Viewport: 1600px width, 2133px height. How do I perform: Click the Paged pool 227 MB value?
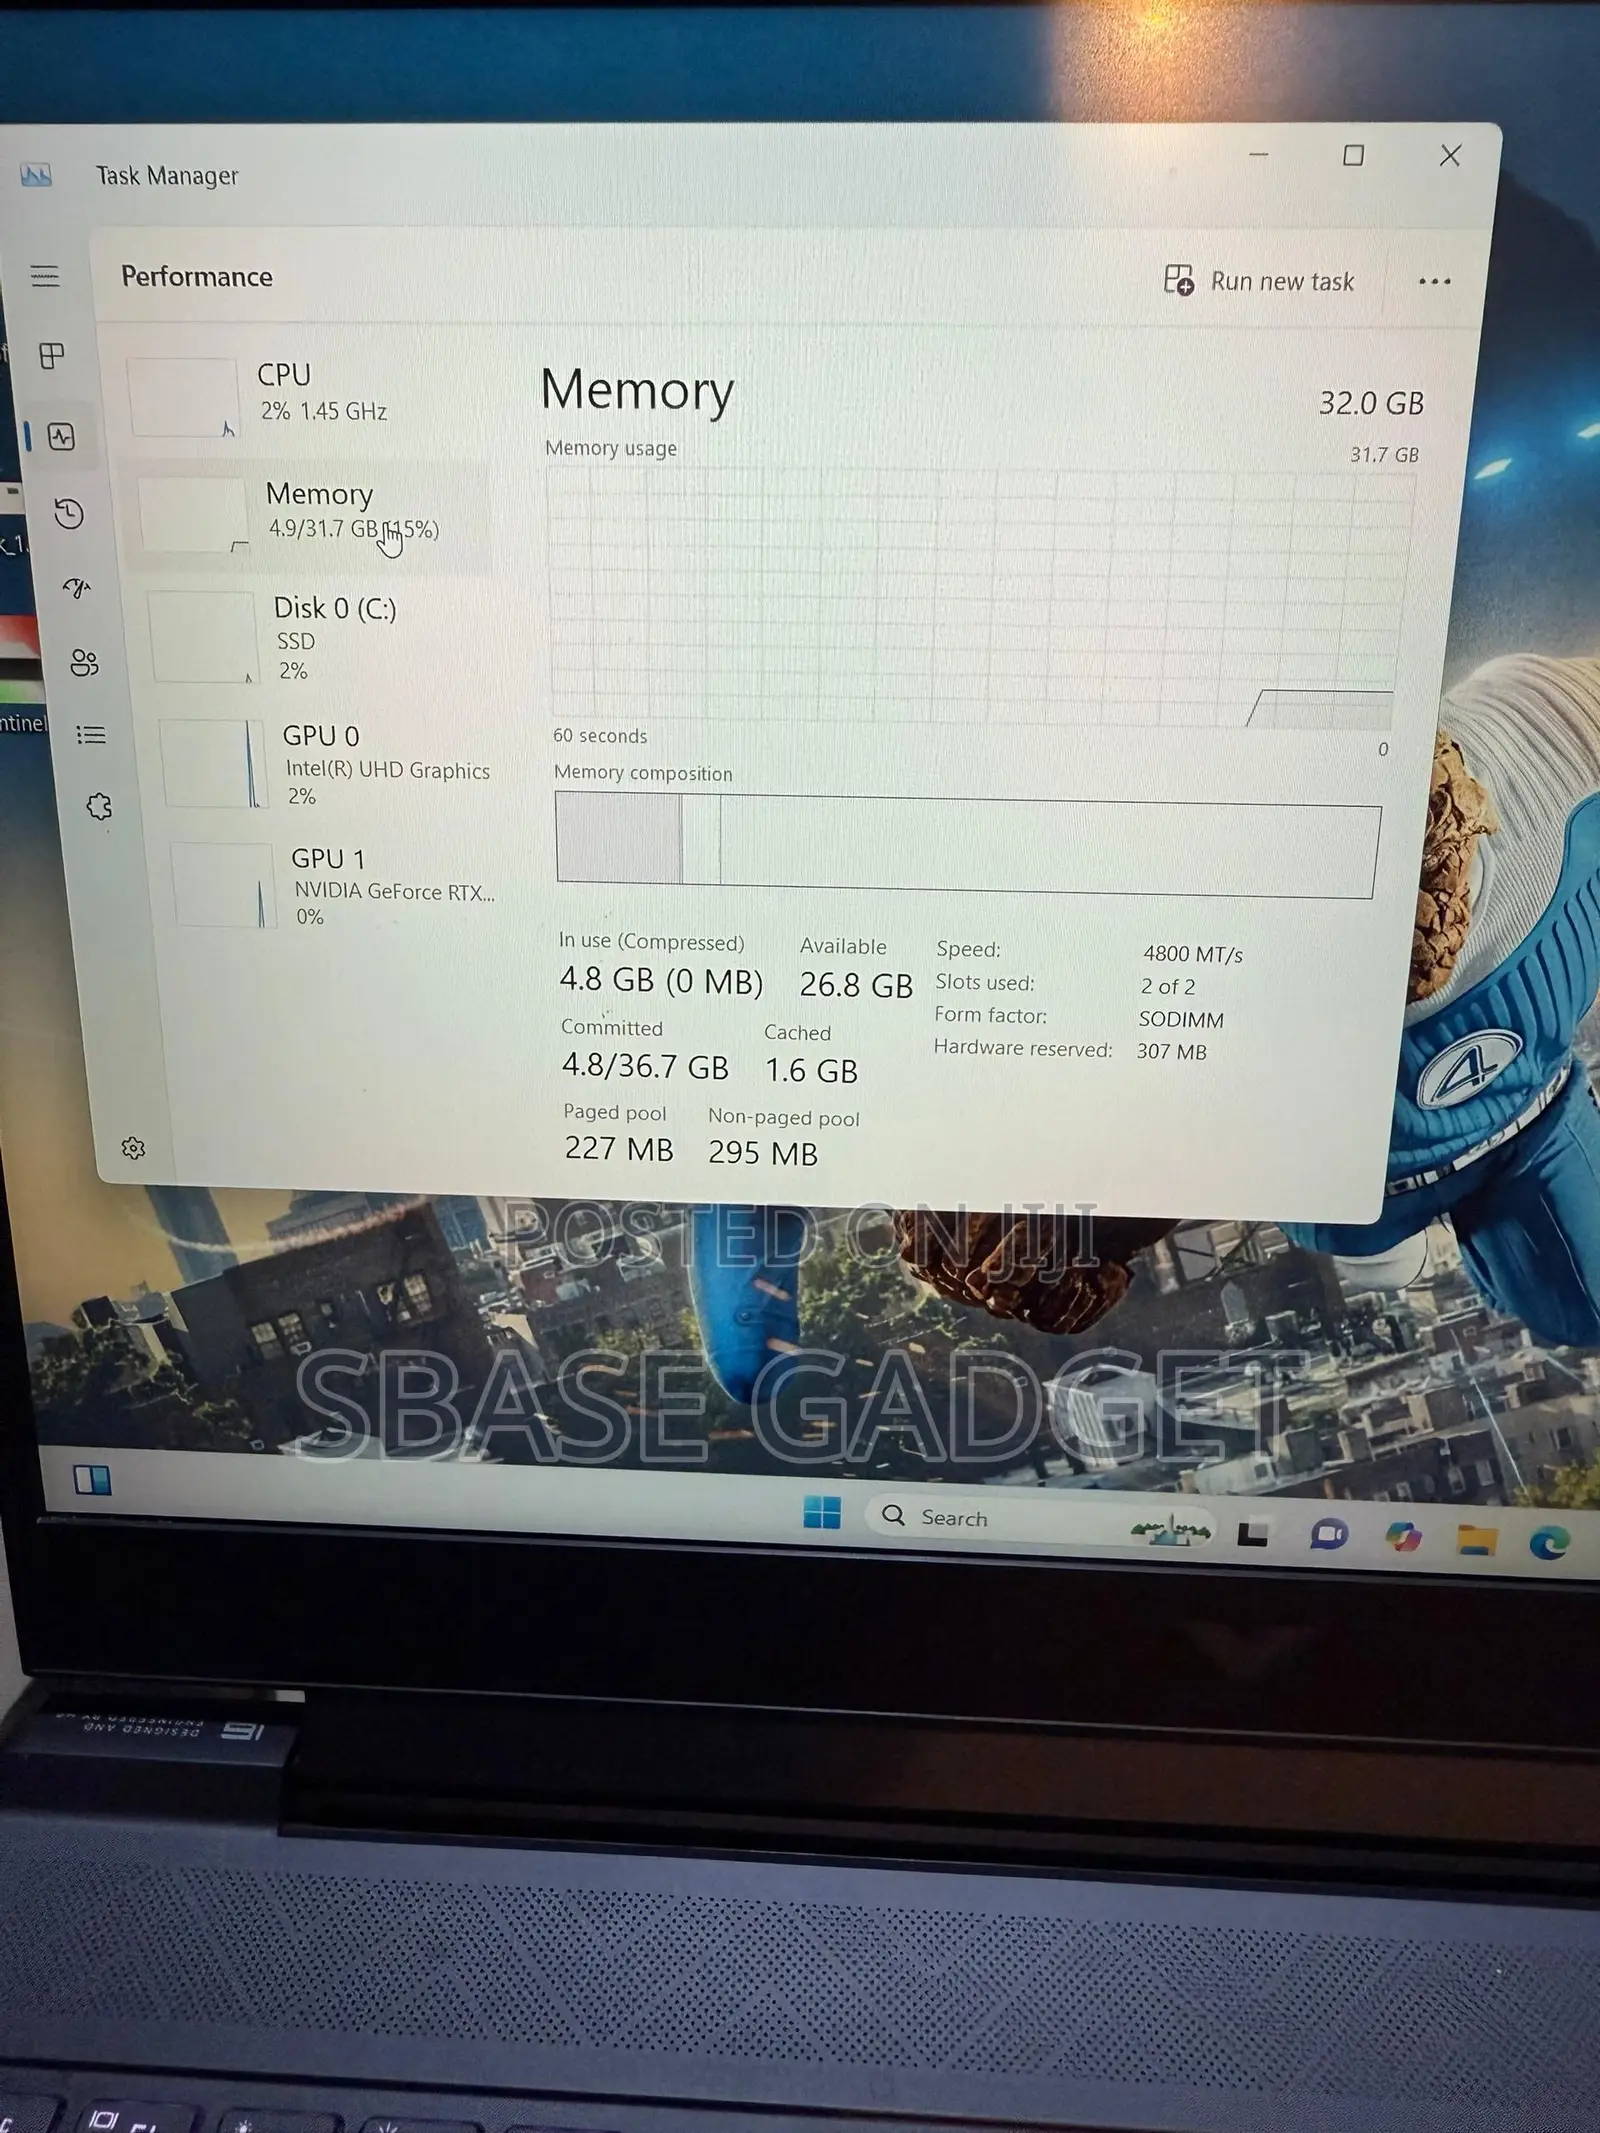tap(619, 1148)
